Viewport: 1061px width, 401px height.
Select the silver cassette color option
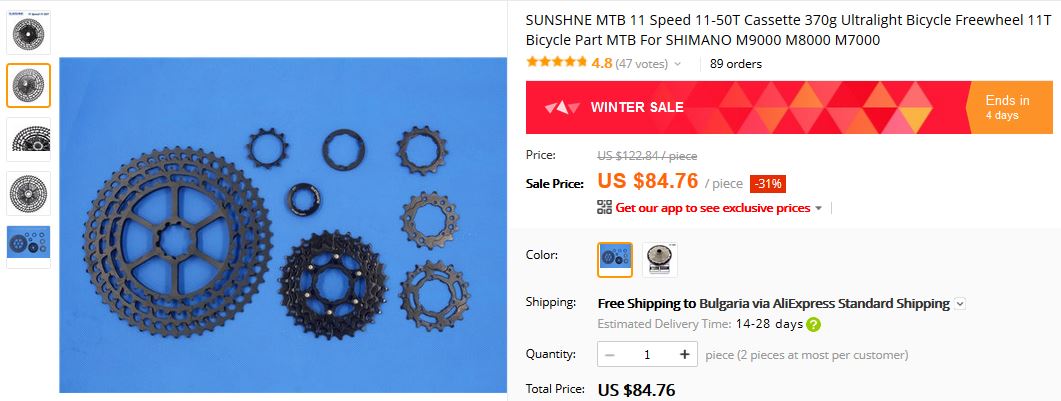point(660,260)
